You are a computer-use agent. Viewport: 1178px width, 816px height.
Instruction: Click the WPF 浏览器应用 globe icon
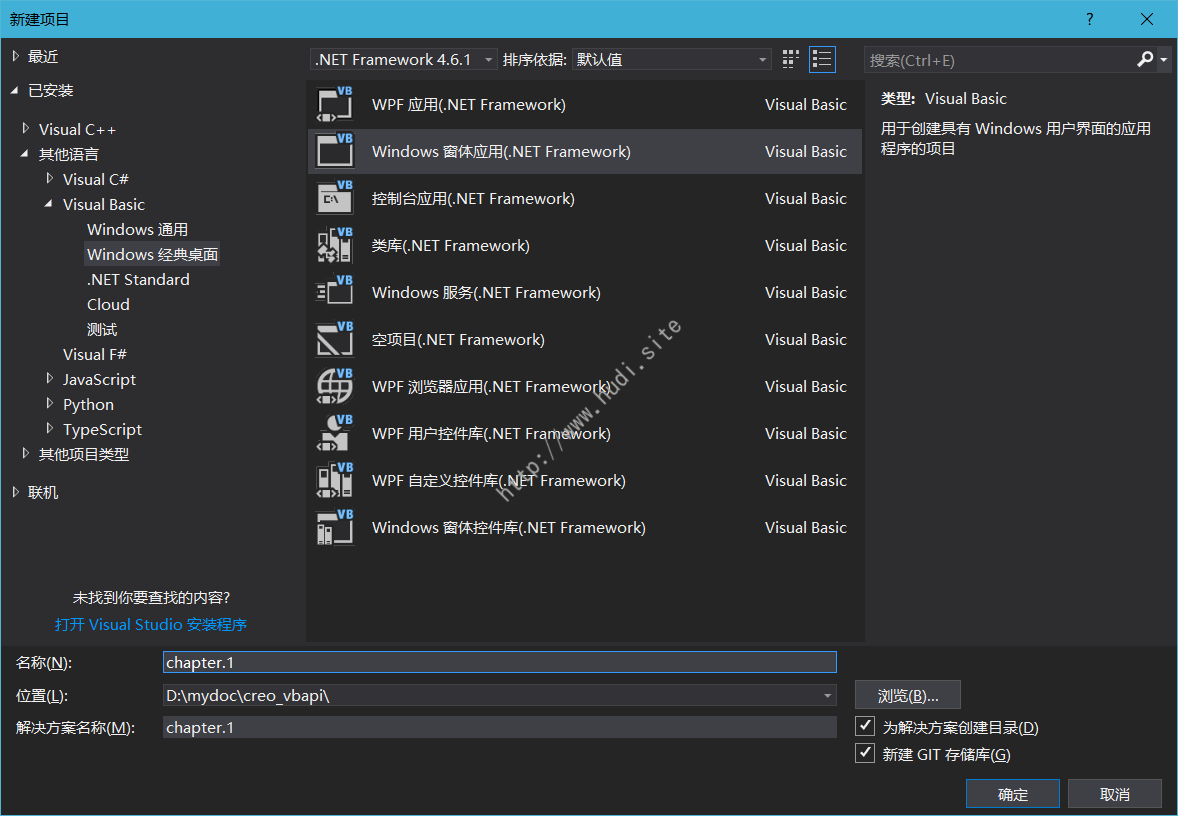(334, 386)
